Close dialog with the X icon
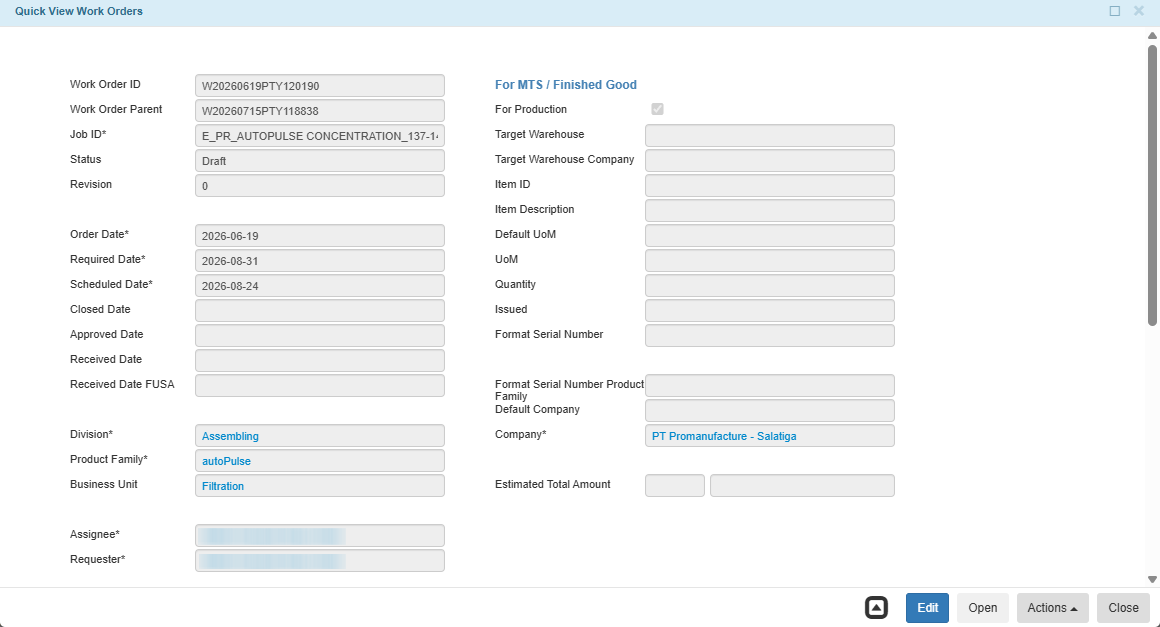Image resolution: width=1160 pixels, height=627 pixels. [x=1139, y=11]
